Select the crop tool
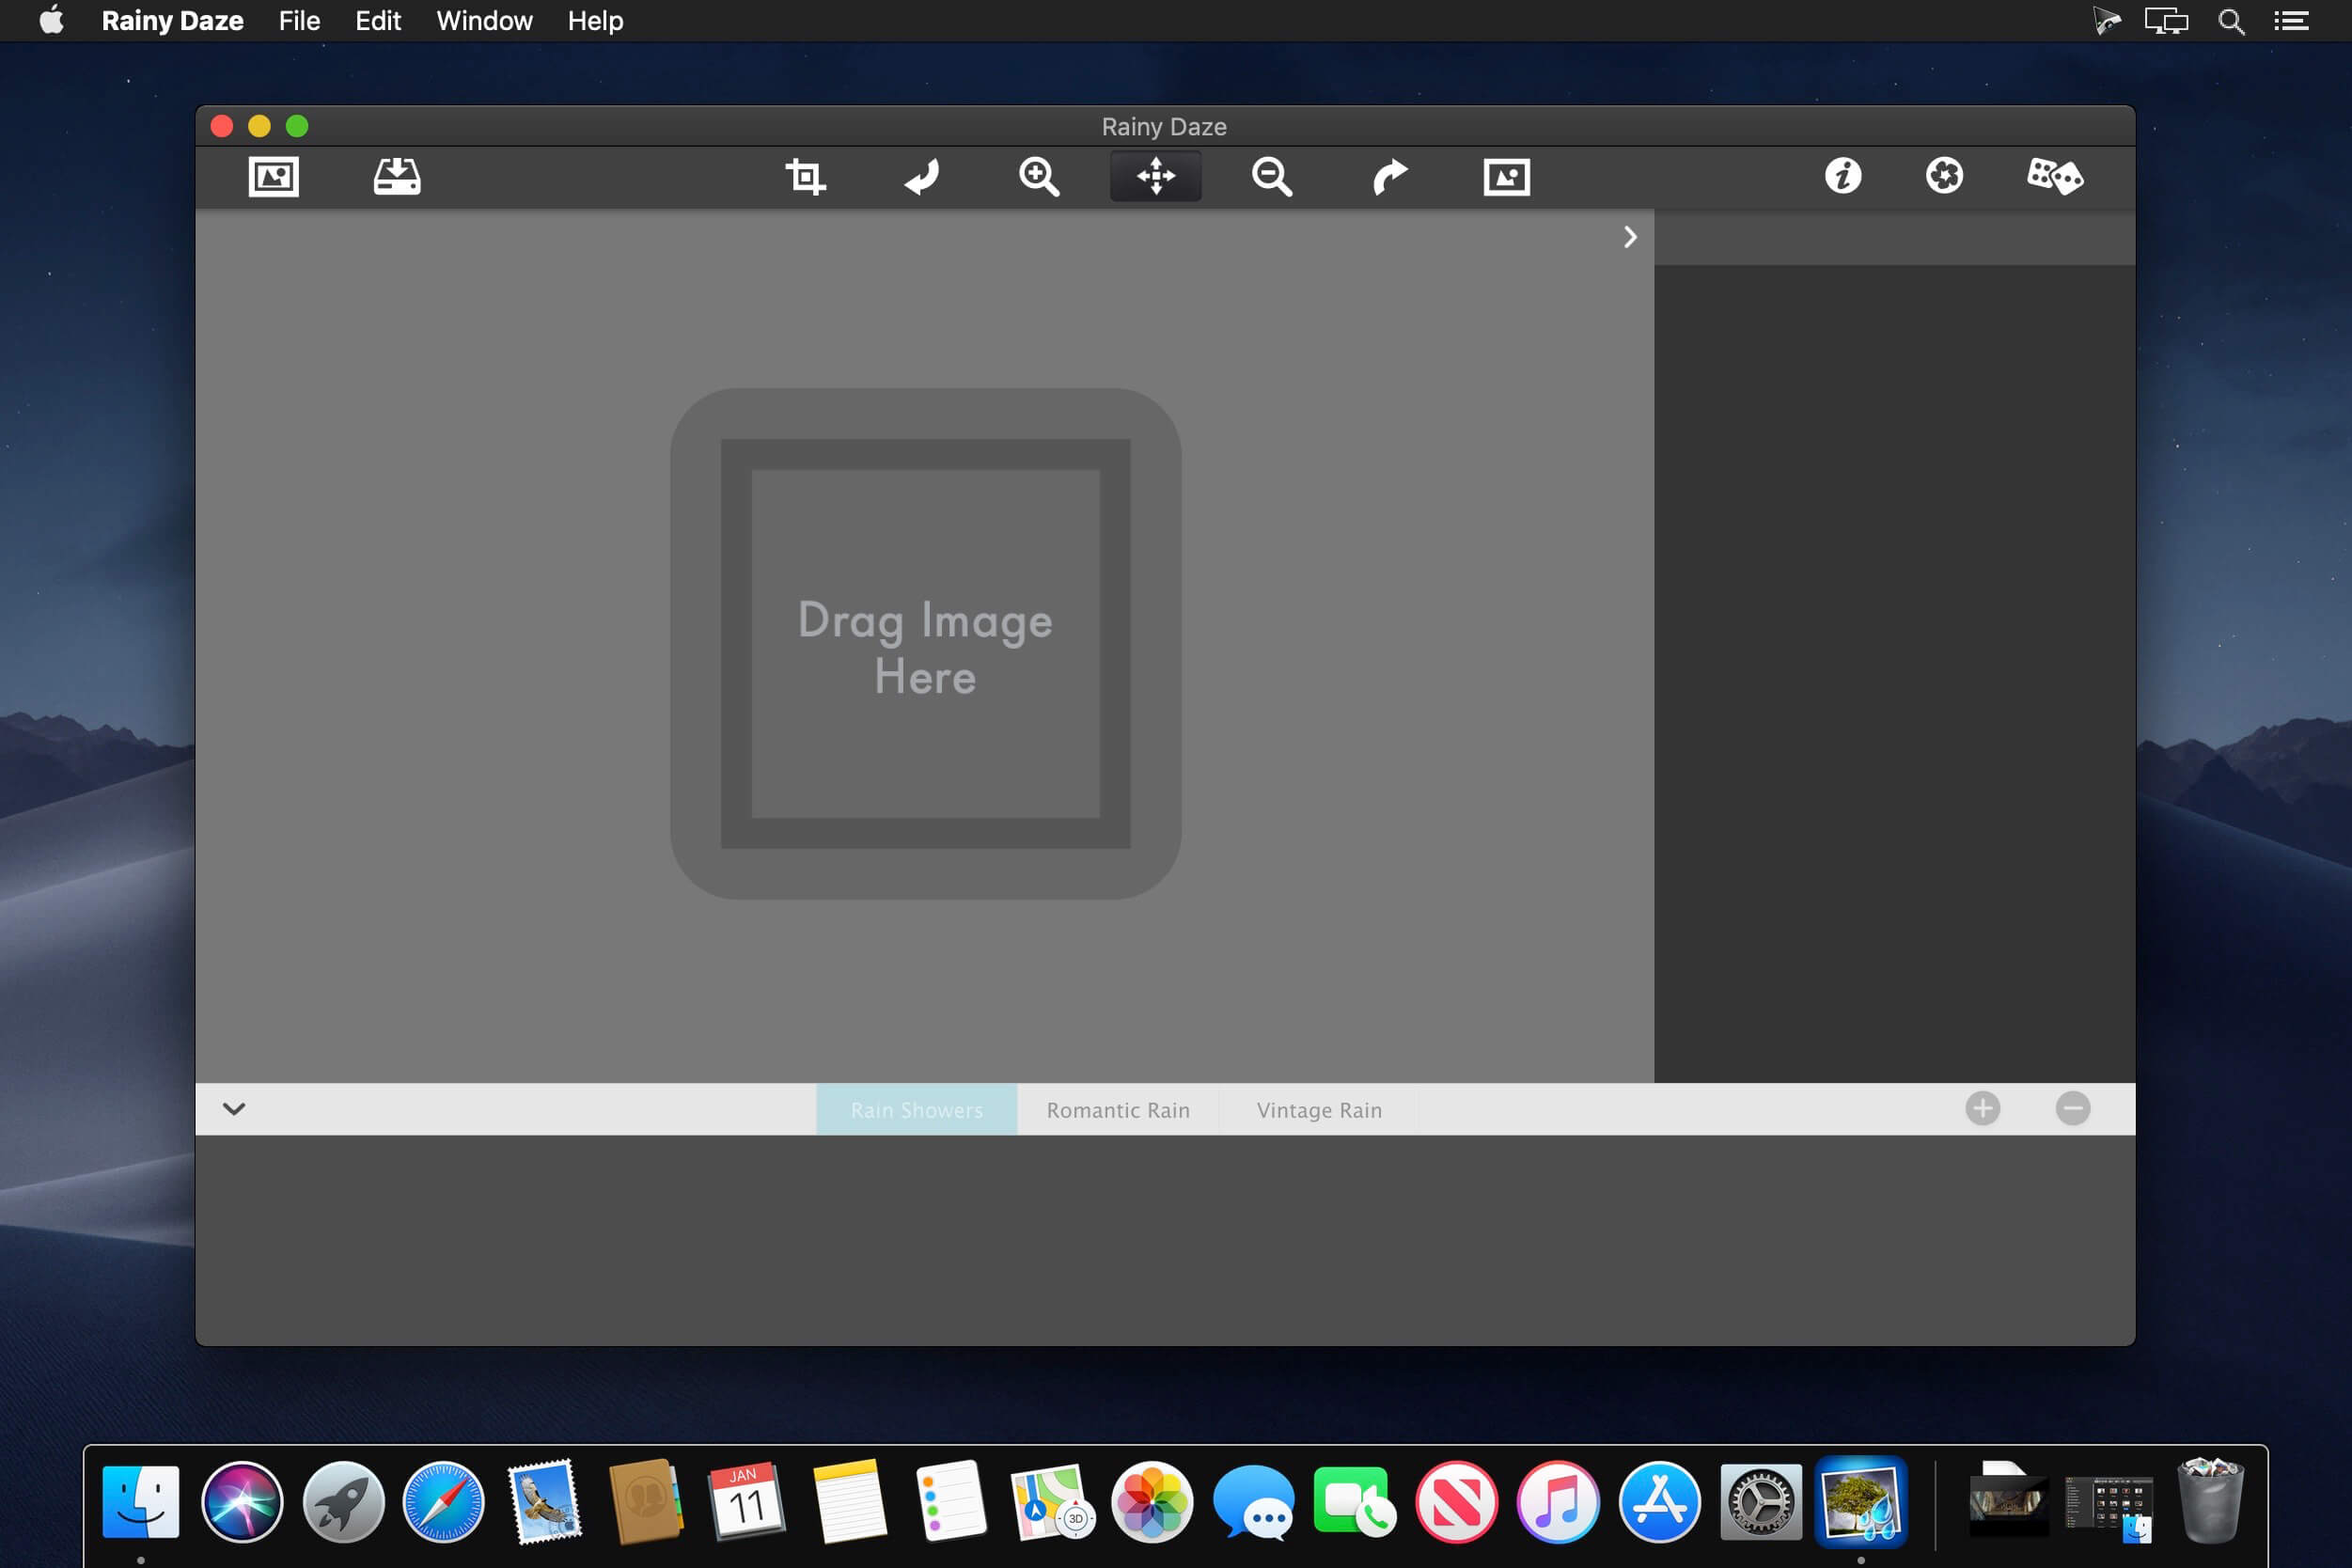 point(805,177)
